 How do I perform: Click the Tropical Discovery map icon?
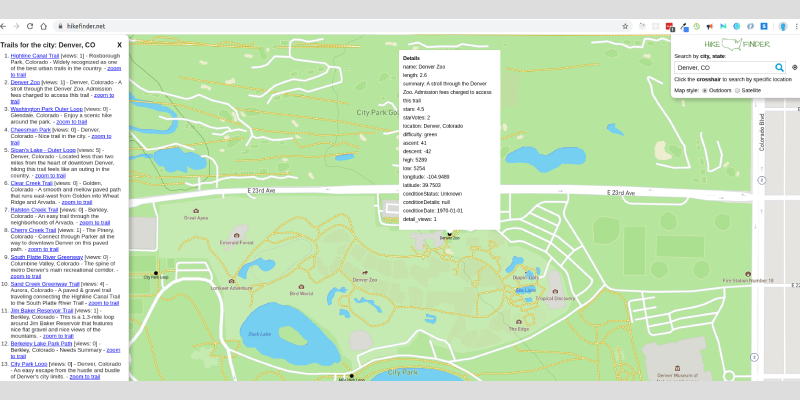point(555,291)
